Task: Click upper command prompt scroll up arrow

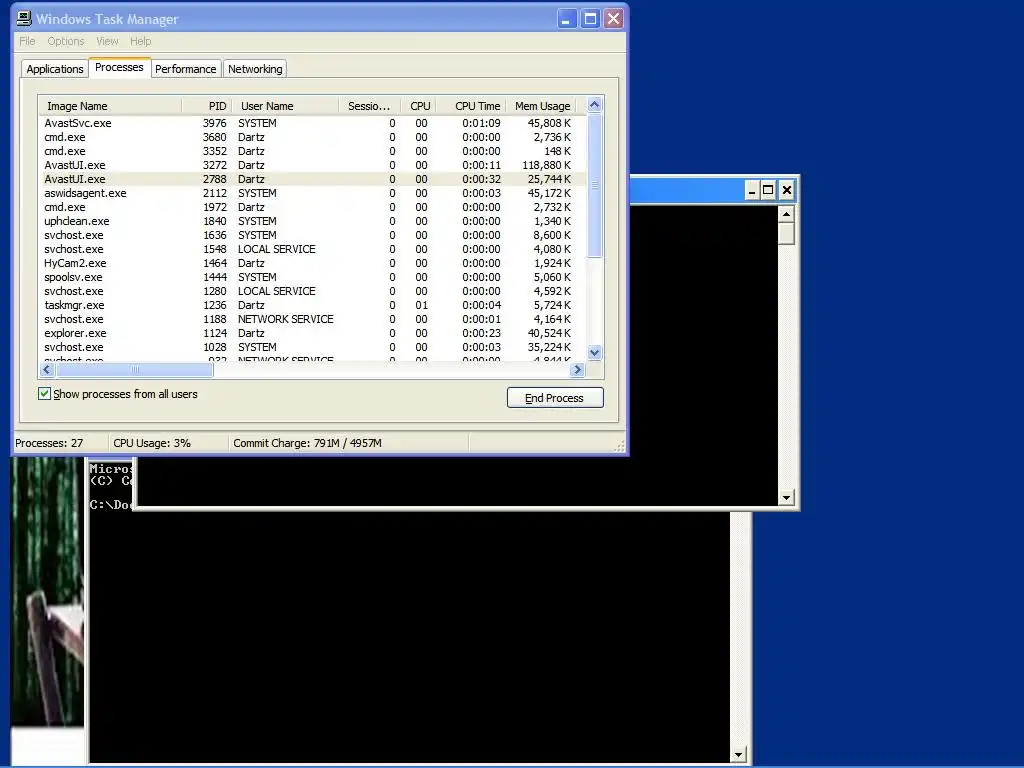Action: point(786,214)
